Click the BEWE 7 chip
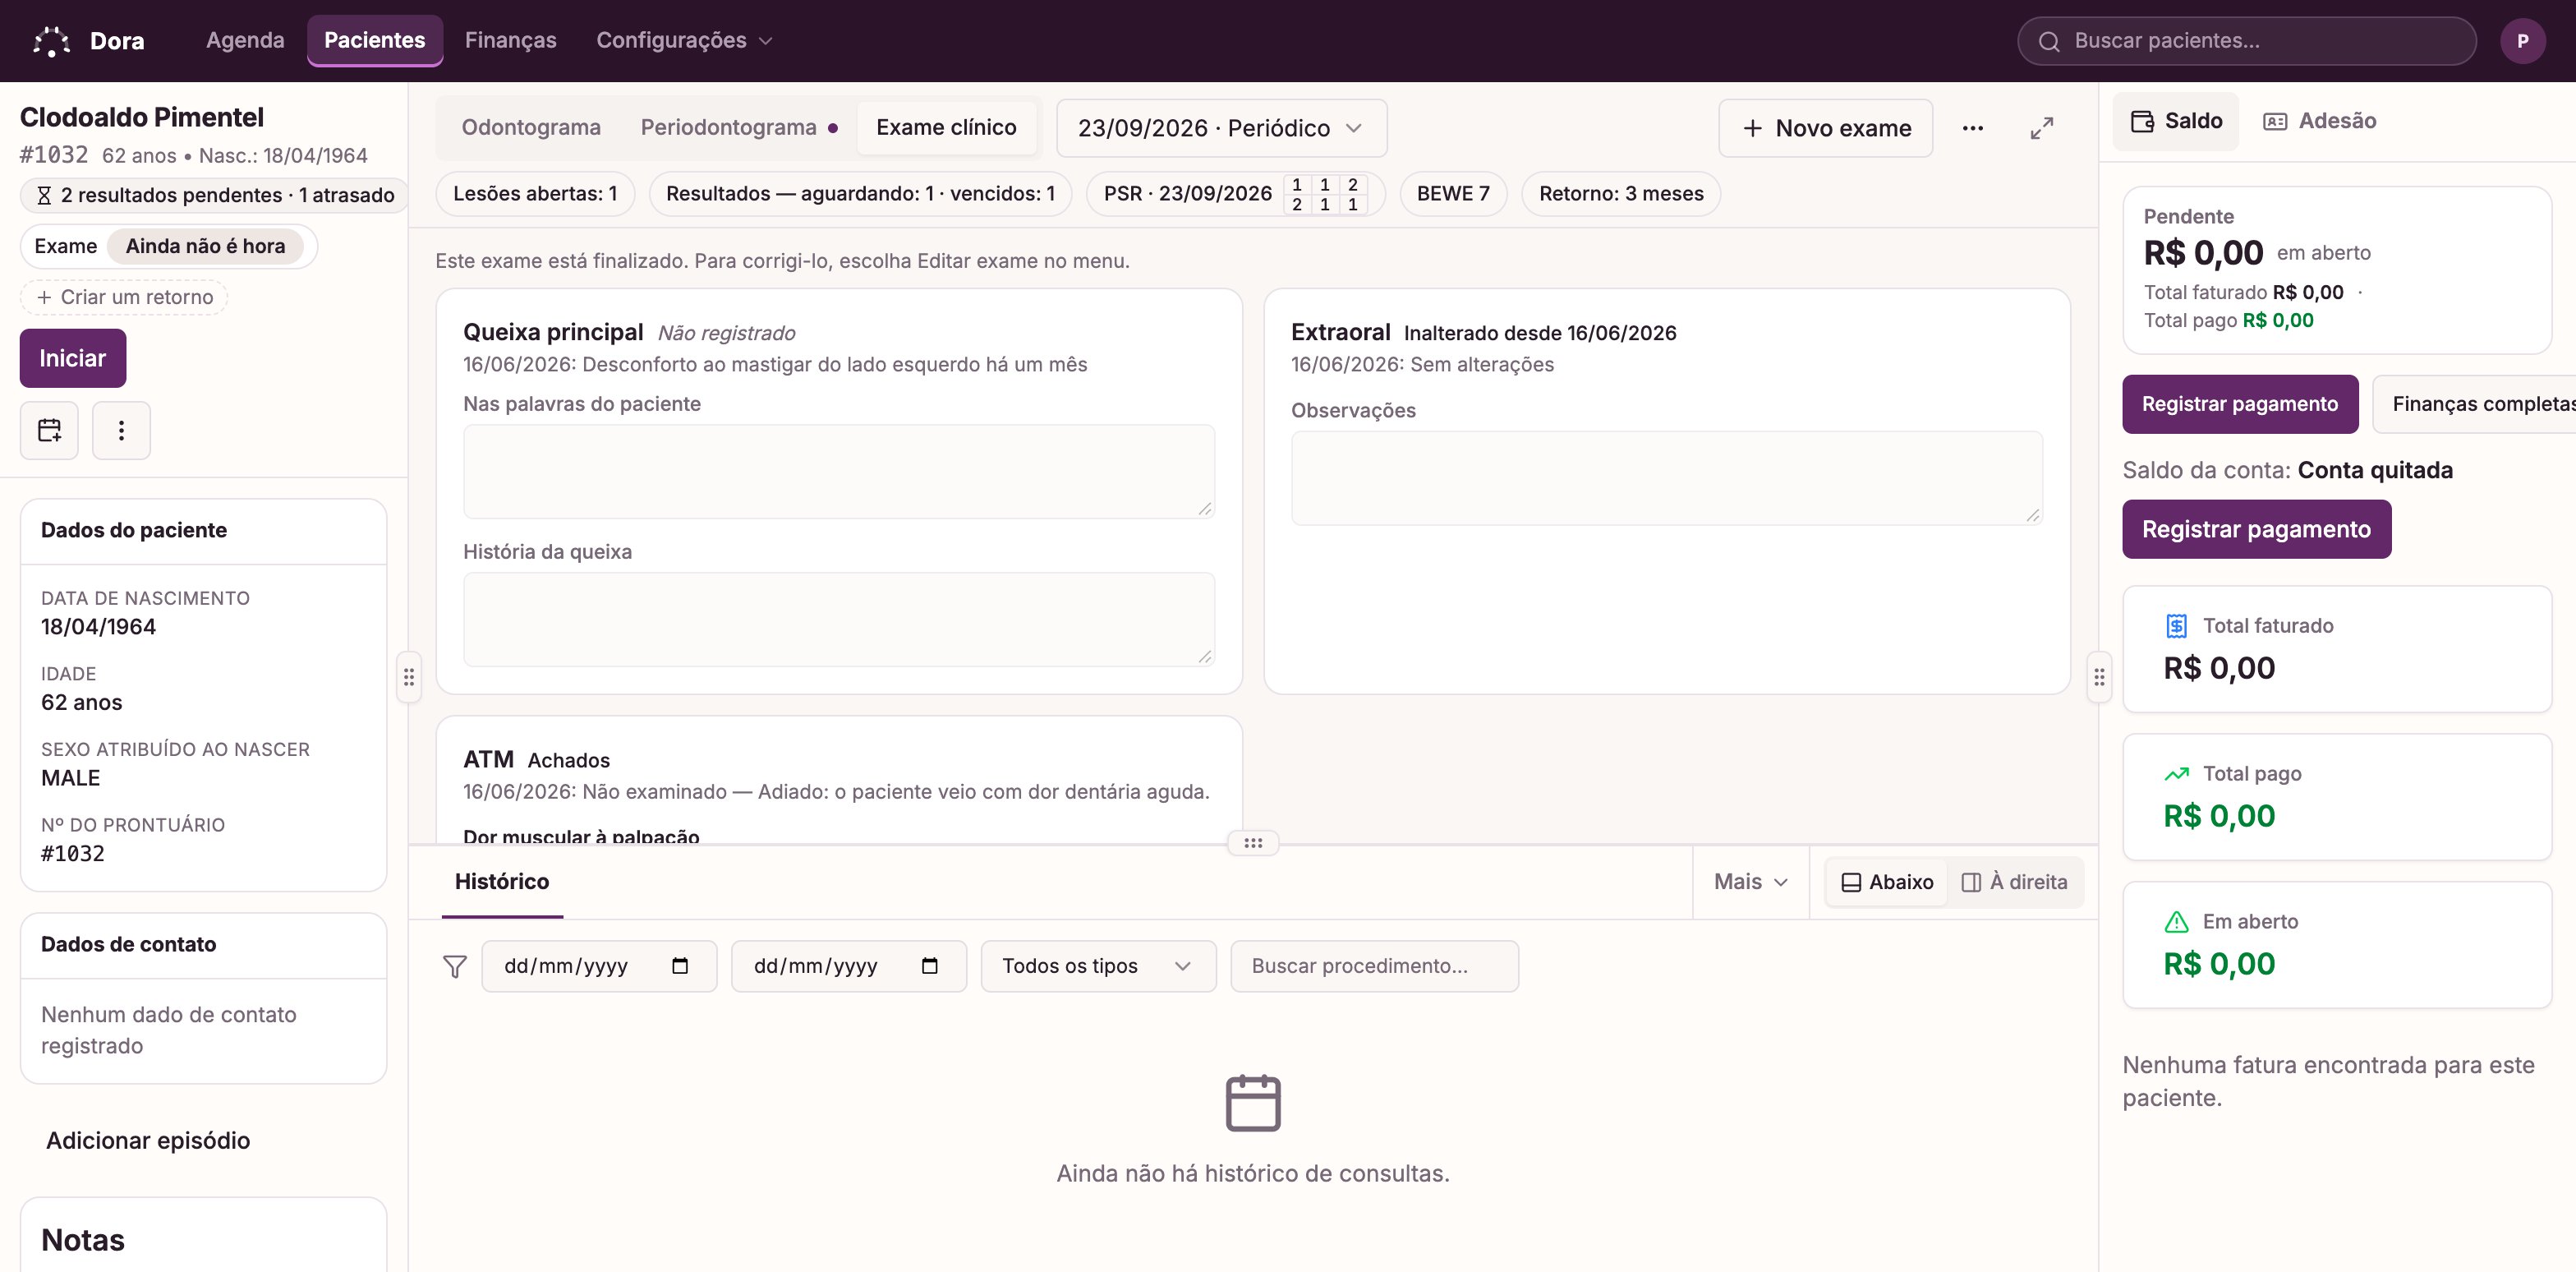 coord(1452,194)
